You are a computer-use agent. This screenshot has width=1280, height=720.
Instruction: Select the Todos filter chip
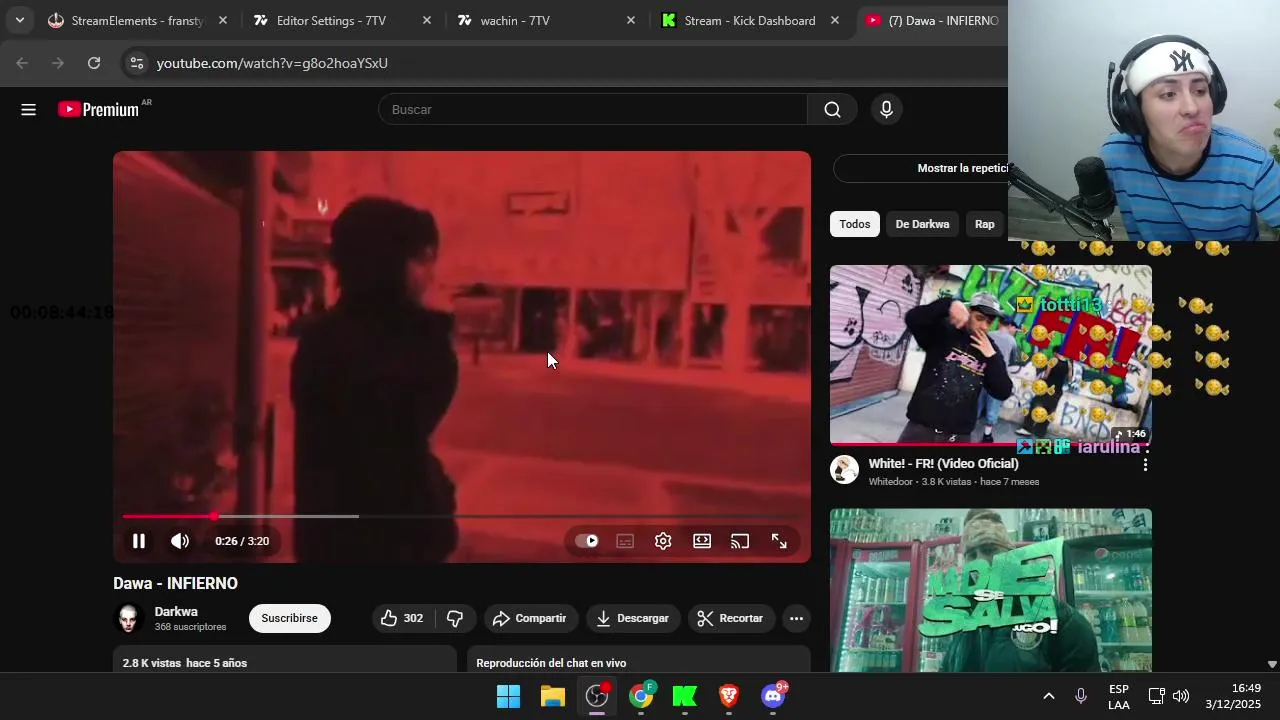[854, 224]
